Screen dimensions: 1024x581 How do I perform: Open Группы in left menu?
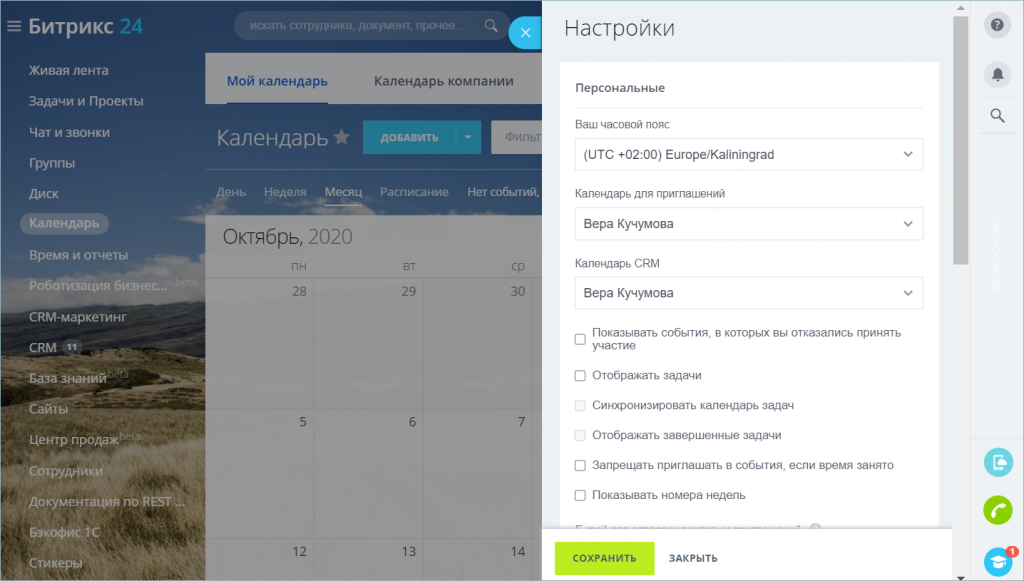(x=52, y=163)
